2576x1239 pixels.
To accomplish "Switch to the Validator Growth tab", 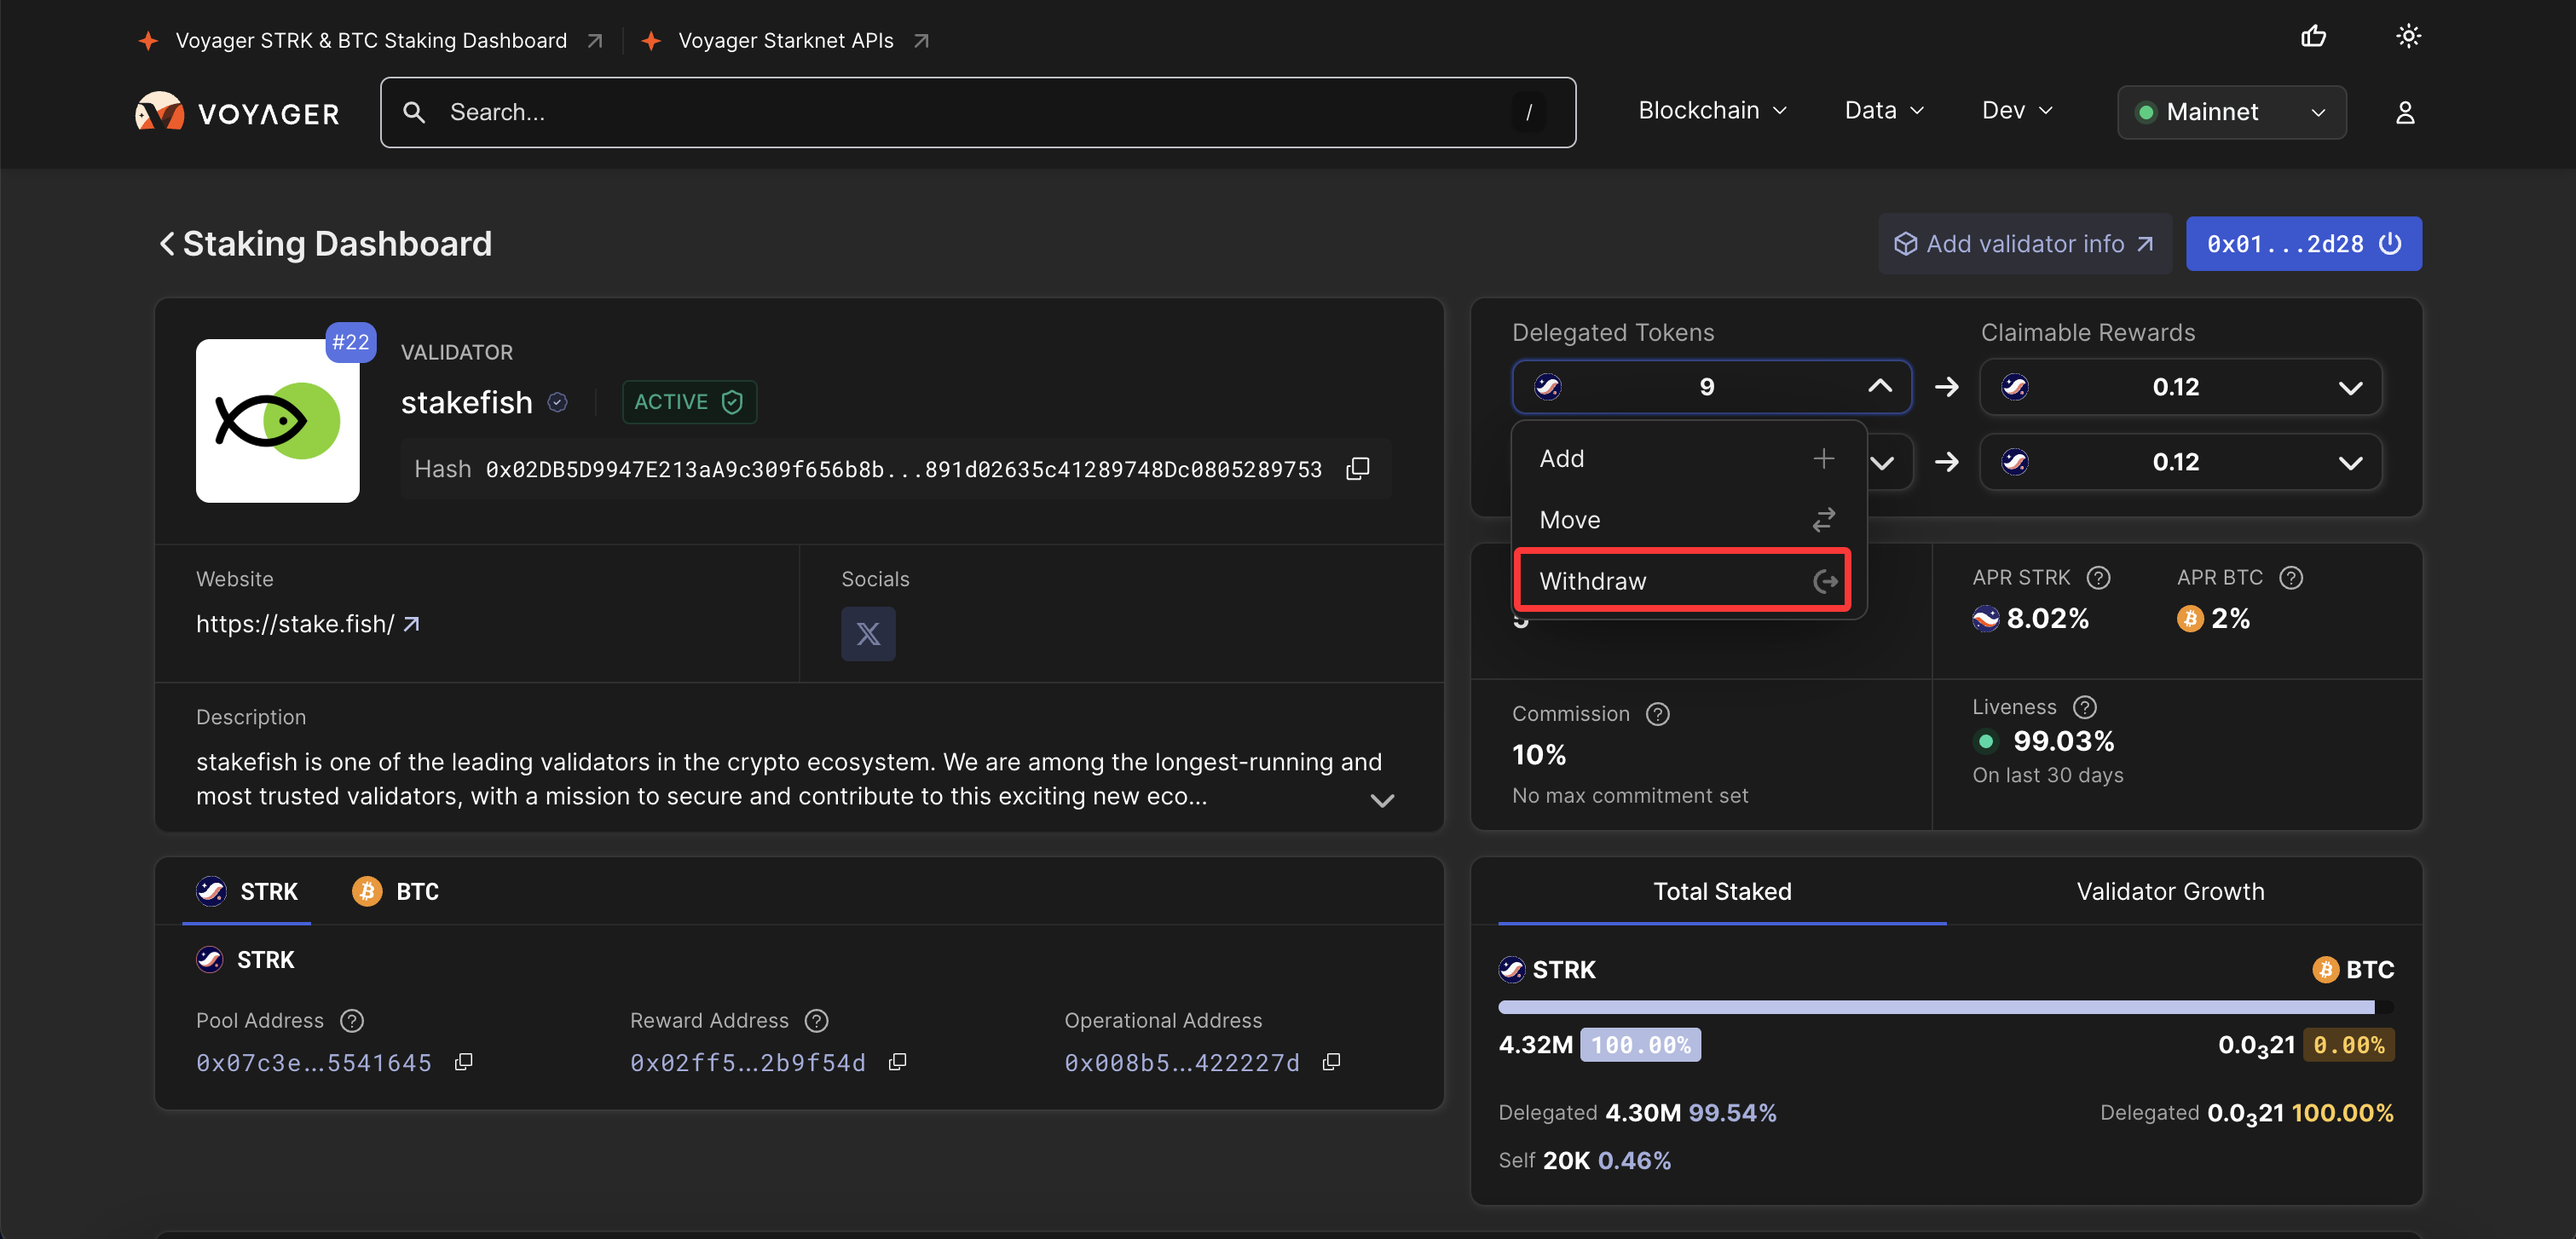I will (2170, 891).
